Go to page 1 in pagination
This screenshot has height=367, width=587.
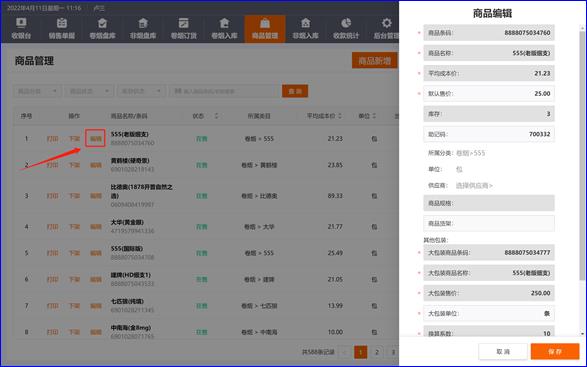[361, 352]
